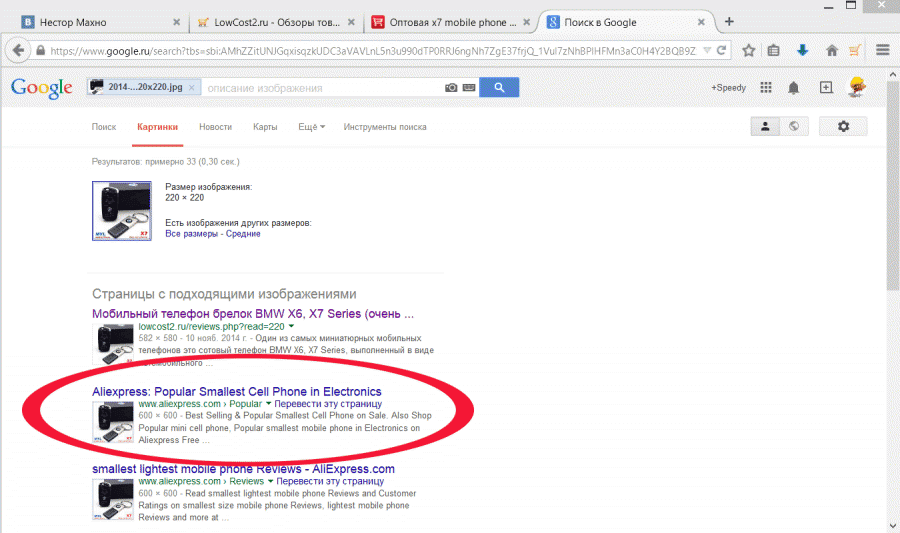900x533 pixels.
Task: Click the blue magnifier search button
Action: (499, 87)
